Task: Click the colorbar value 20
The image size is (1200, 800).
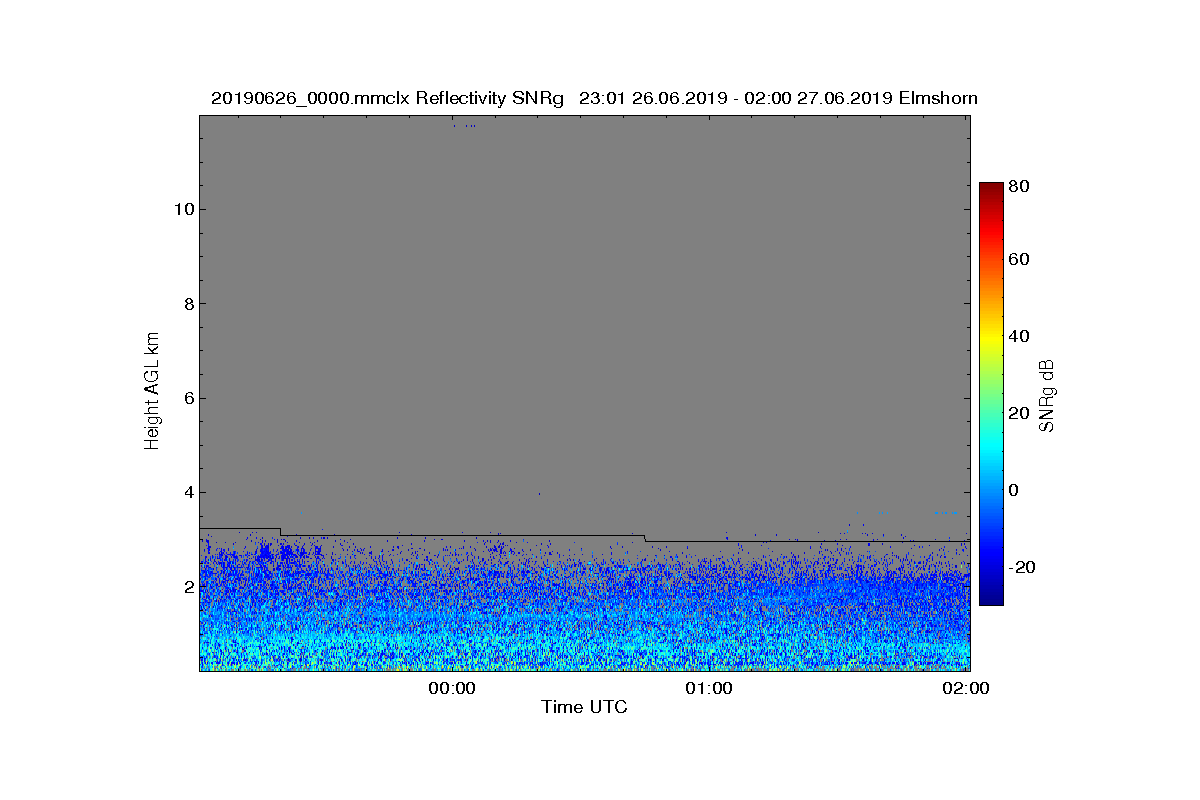Action: click(x=1019, y=413)
